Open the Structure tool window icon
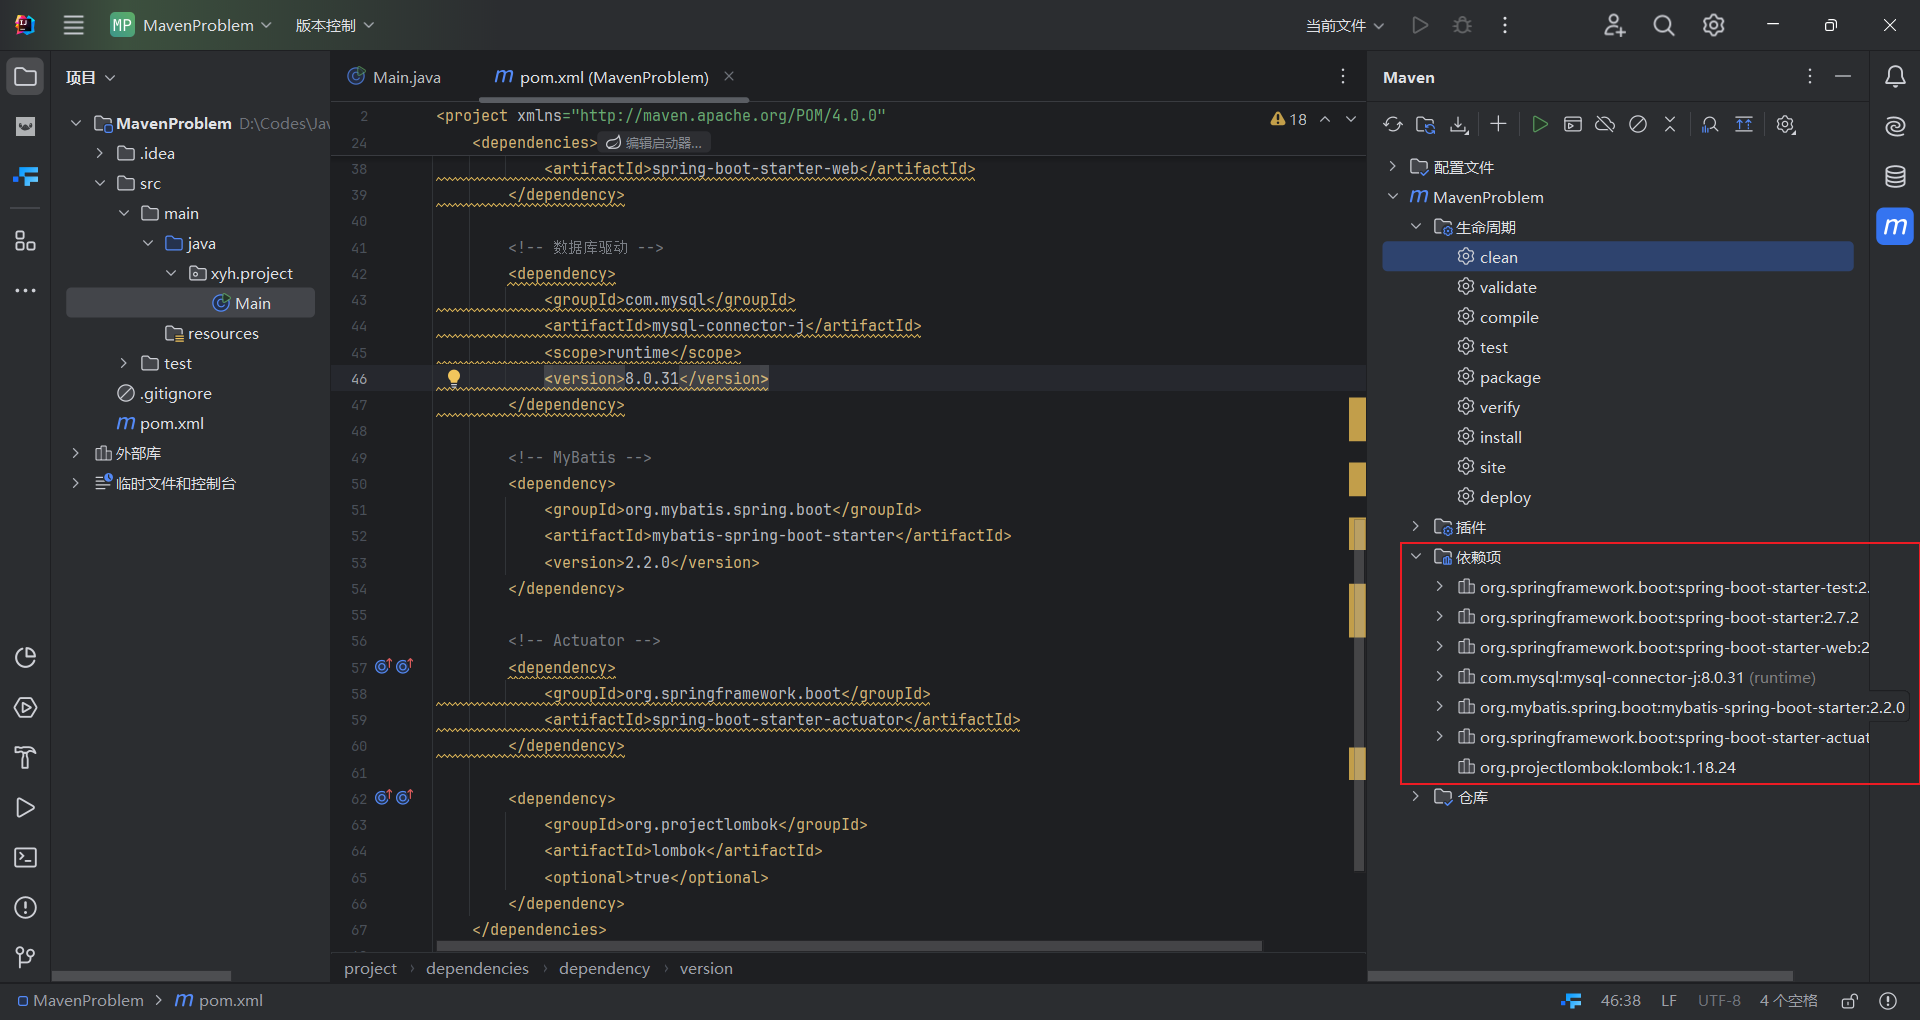The image size is (1920, 1020). [26, 241]
